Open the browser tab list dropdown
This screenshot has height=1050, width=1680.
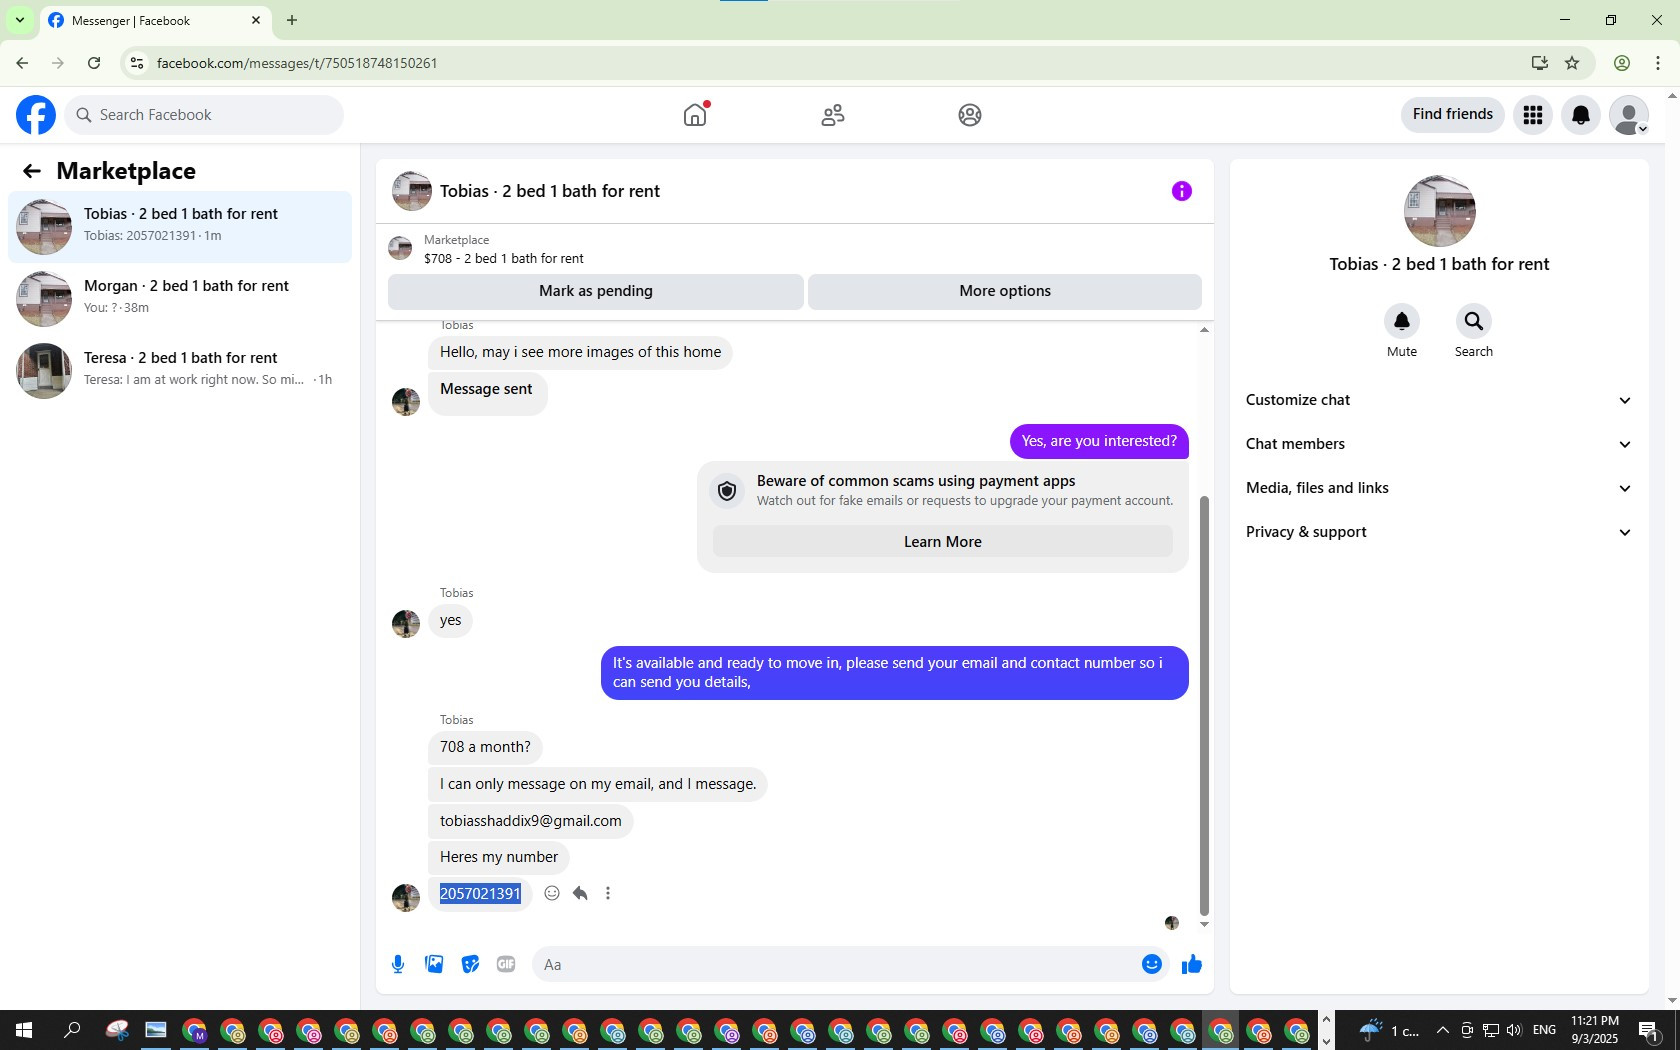(20, 20)
